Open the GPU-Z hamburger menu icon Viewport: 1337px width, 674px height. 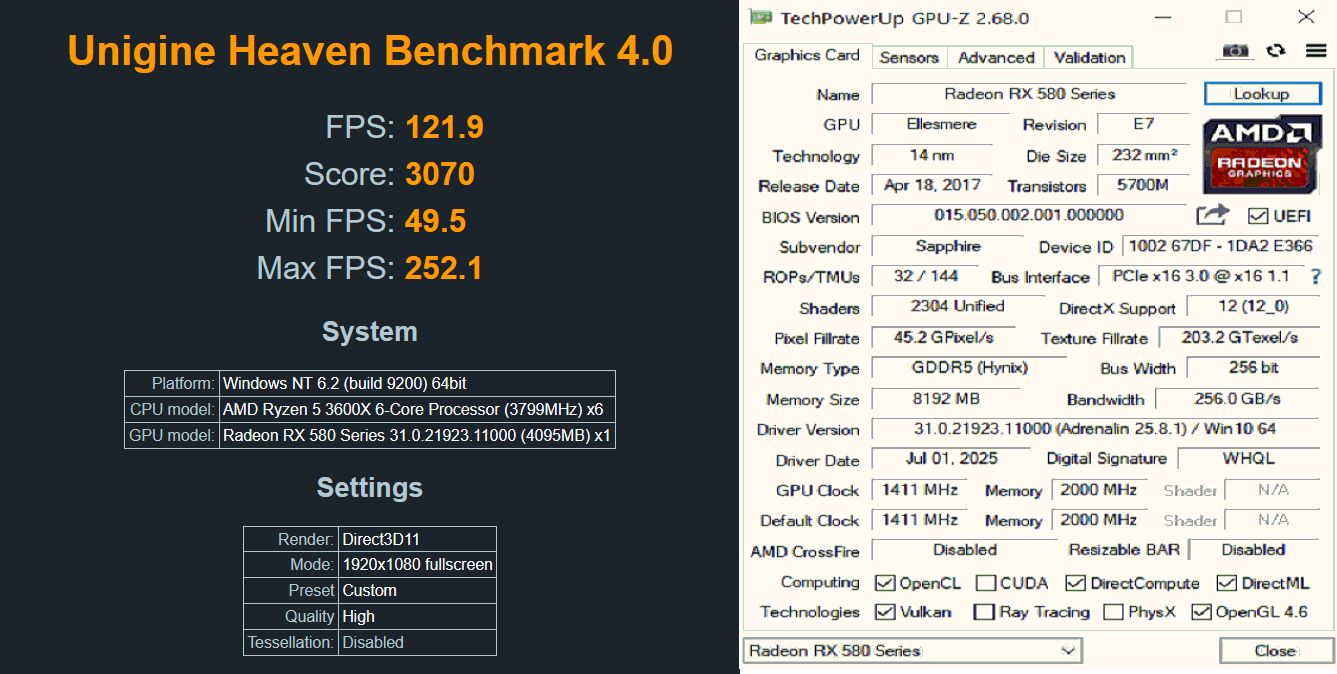click(1316, 50)
